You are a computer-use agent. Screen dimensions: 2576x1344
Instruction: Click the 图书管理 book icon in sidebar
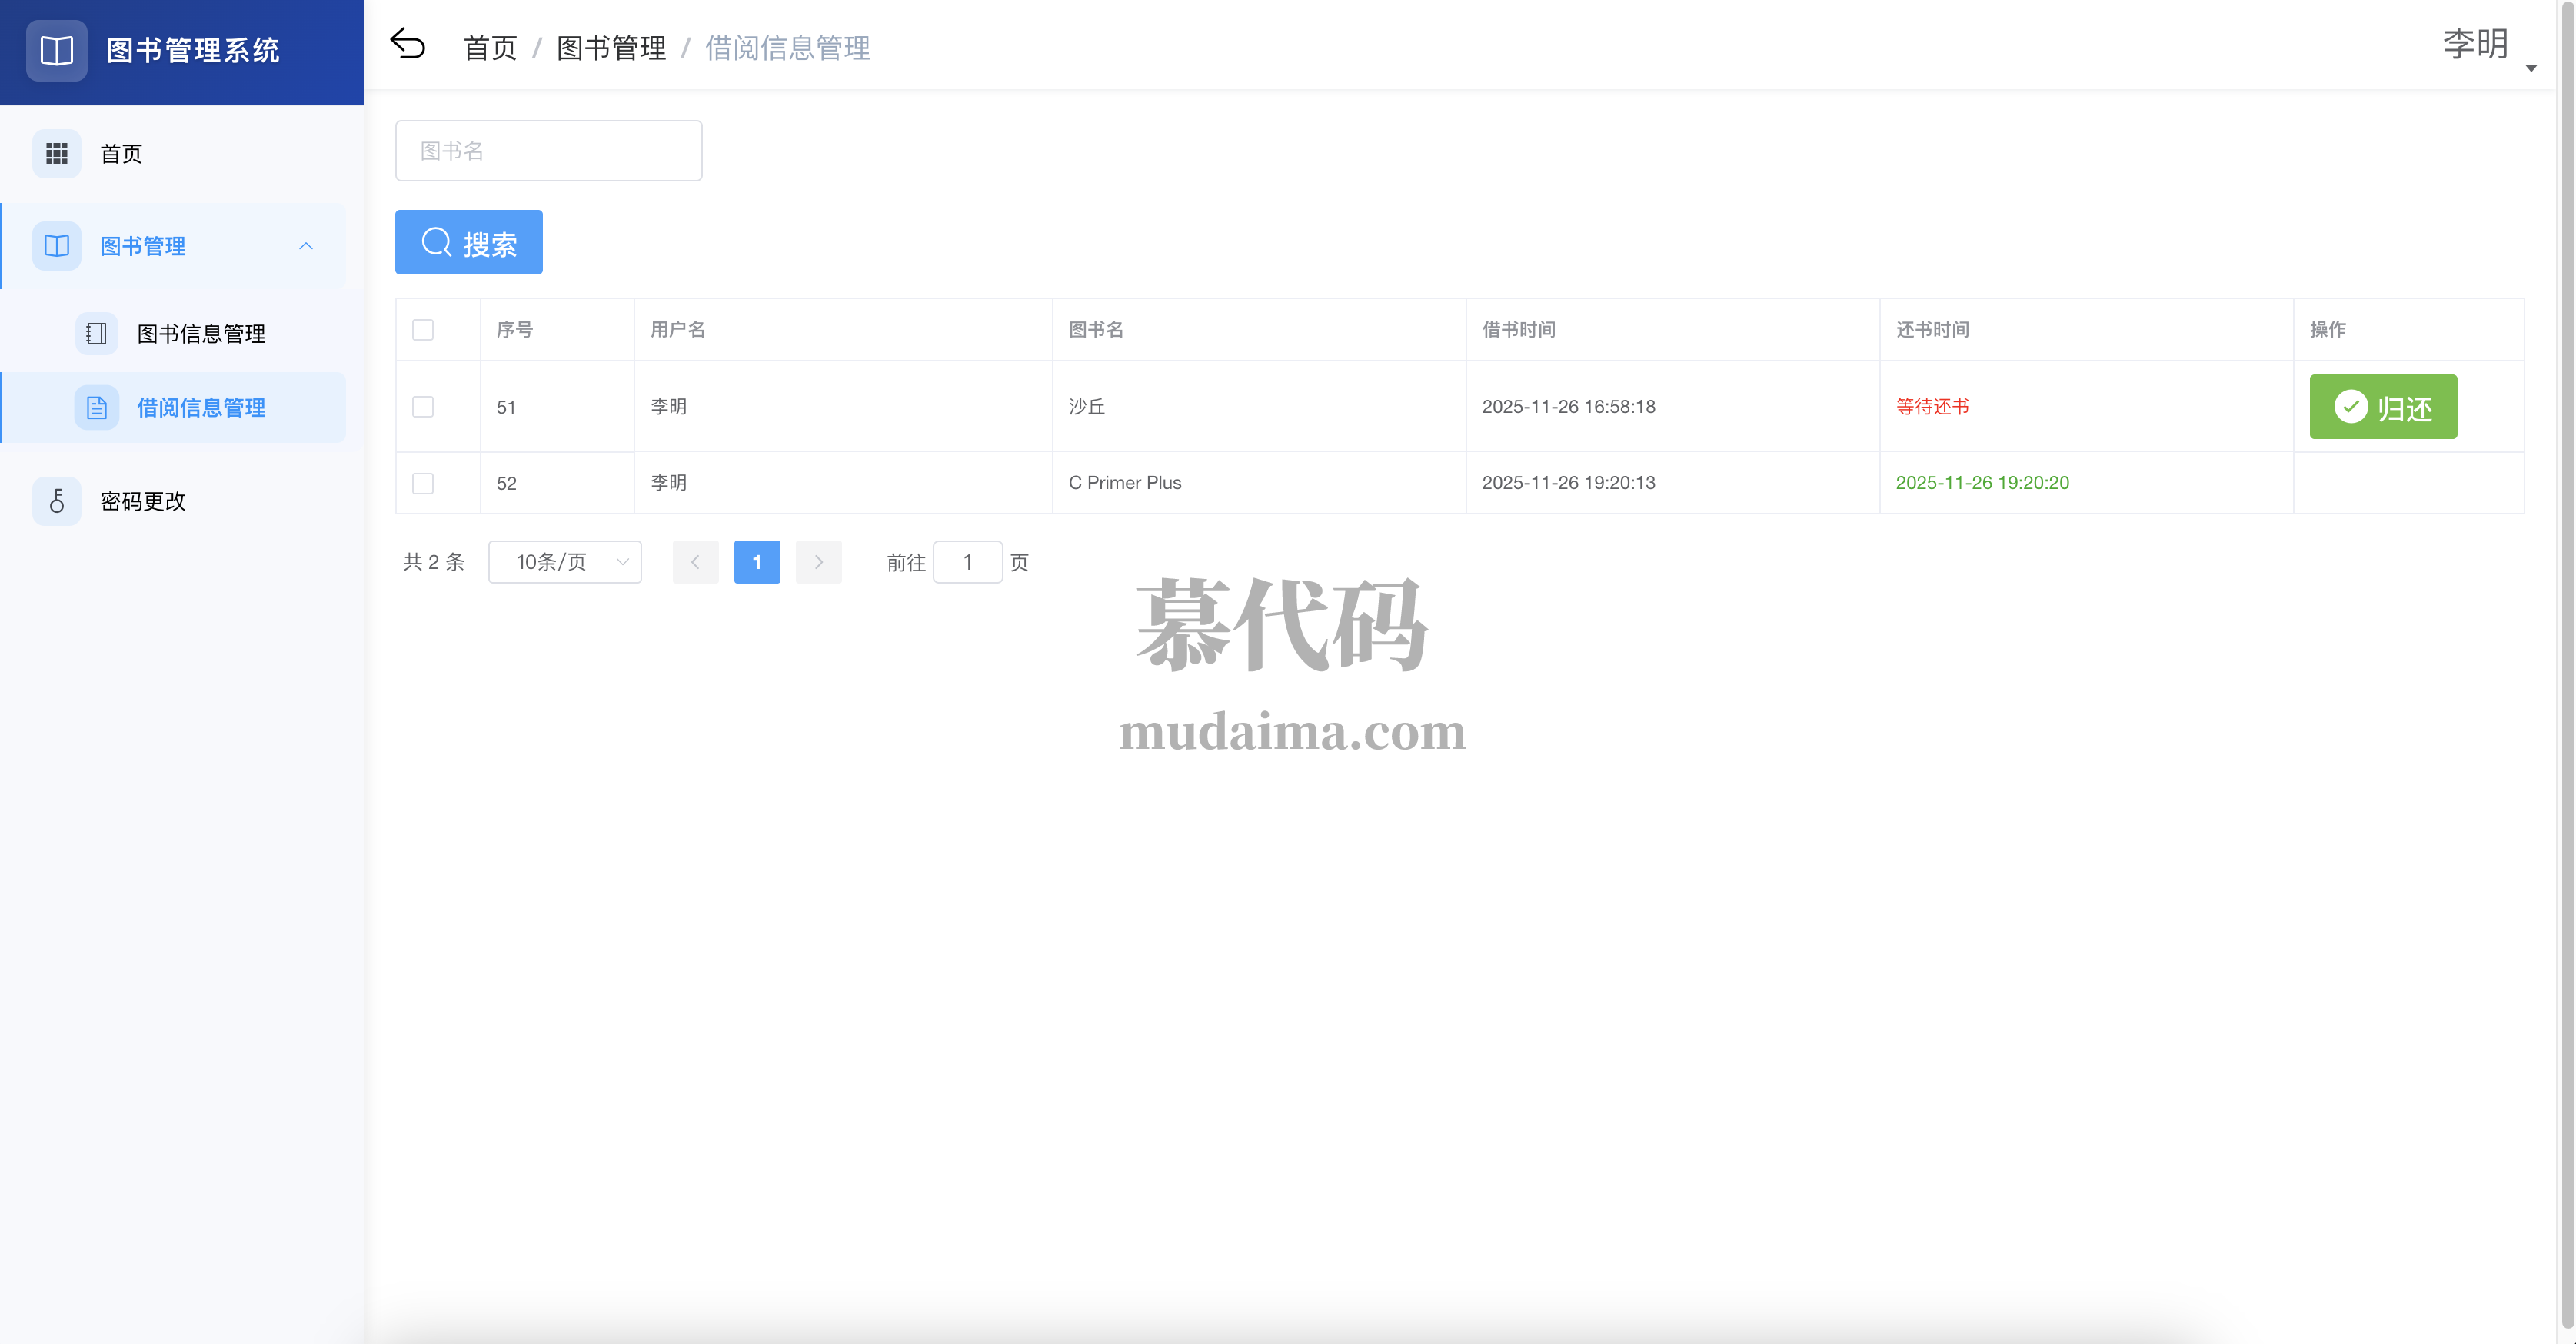click(56, 246)
